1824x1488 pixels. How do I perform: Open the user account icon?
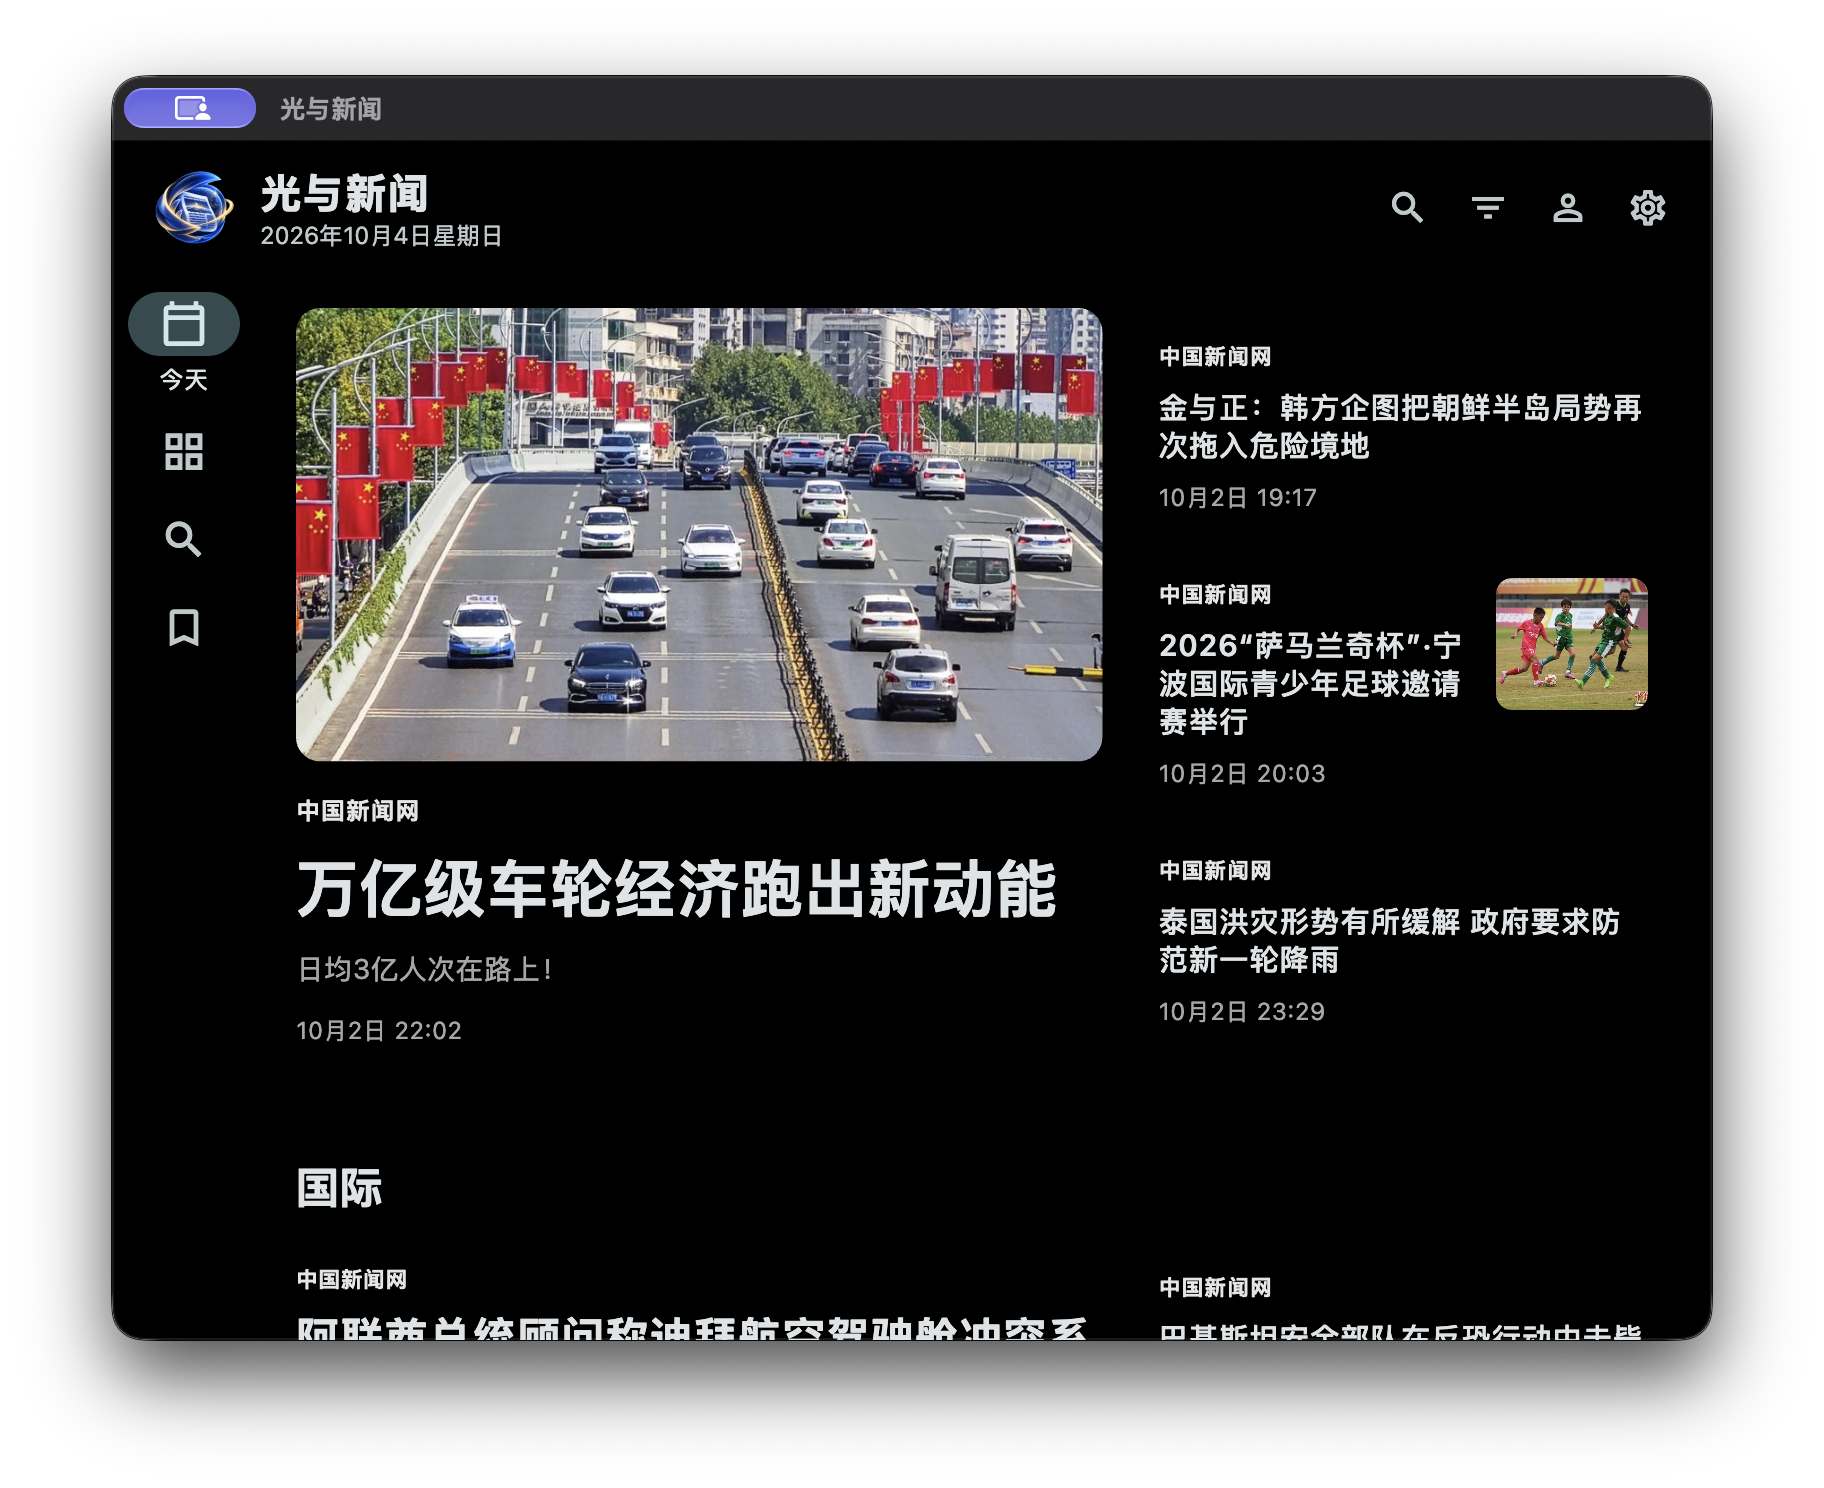click(x=1567, y=208)
